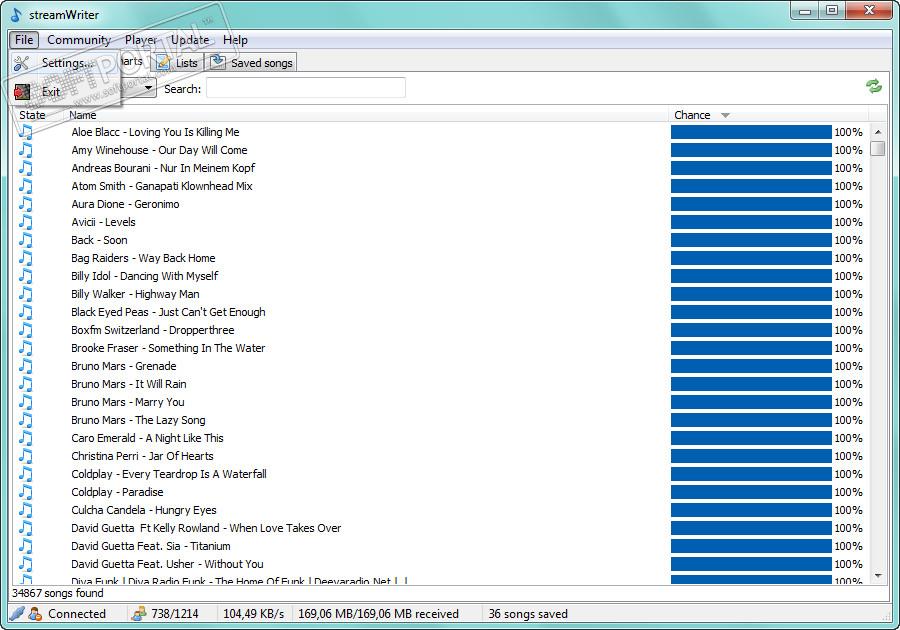Open the Community menu
900x630 pixels.
tap(79, 40)
